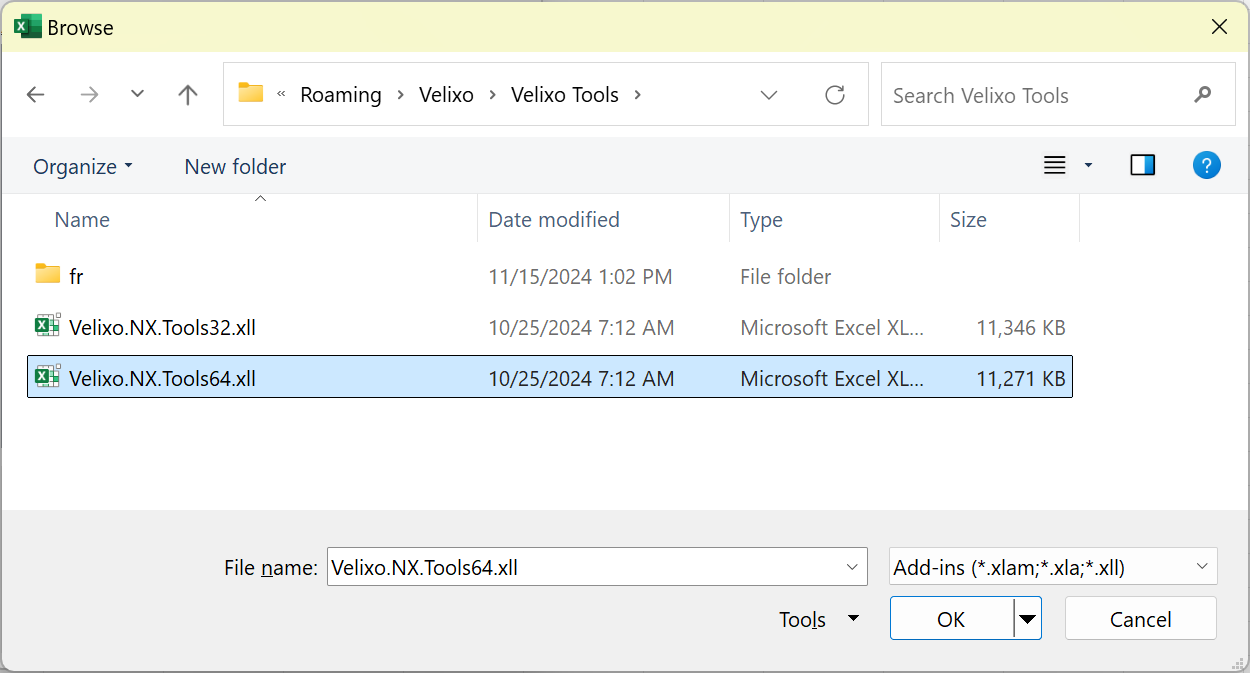Select Velixo in the breadcrumb path
1250x673 pixels.
point(446,95)
